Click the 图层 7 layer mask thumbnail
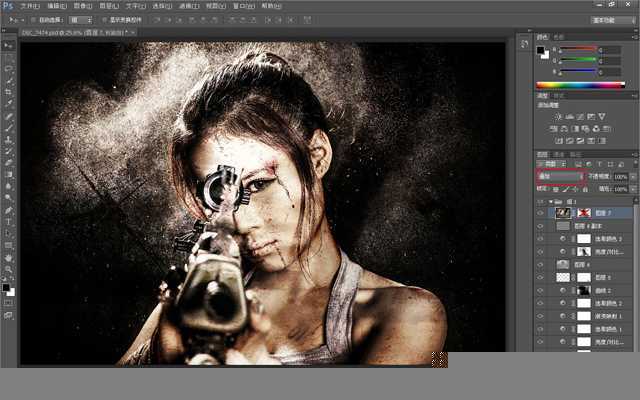Screen dimensions: 640x400 point(584,213)
